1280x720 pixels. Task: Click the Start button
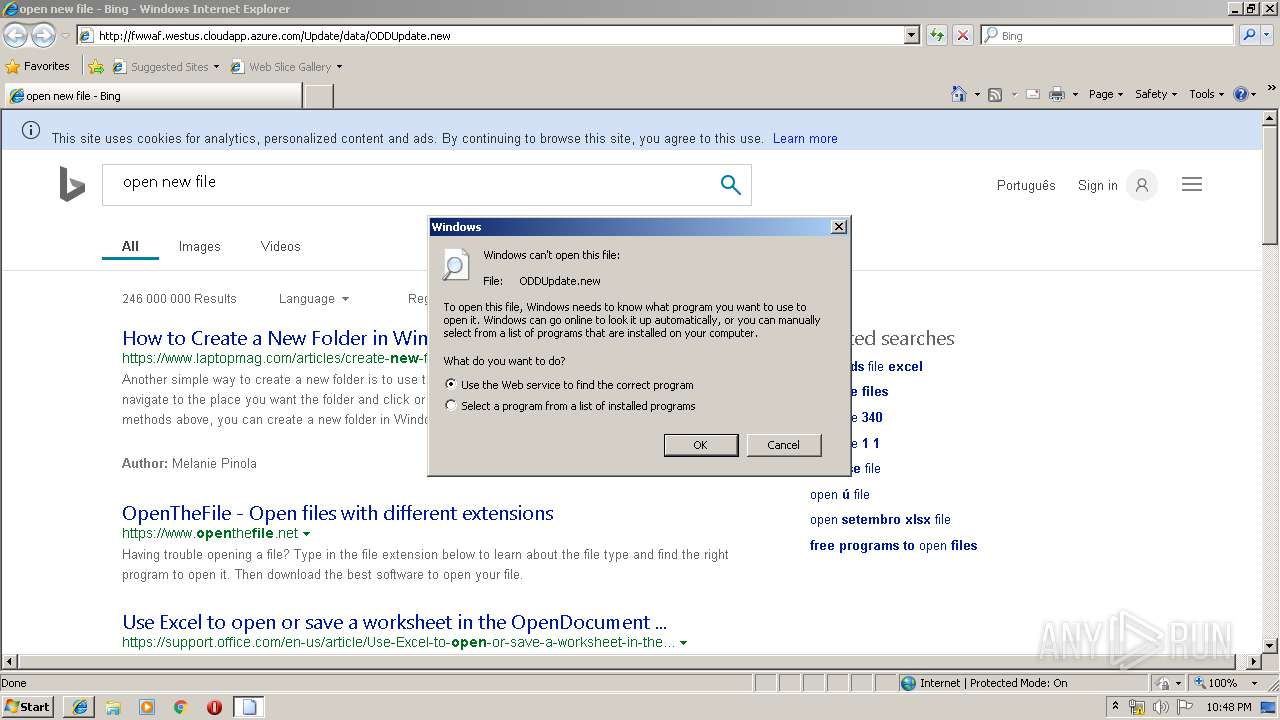point(28,707)
